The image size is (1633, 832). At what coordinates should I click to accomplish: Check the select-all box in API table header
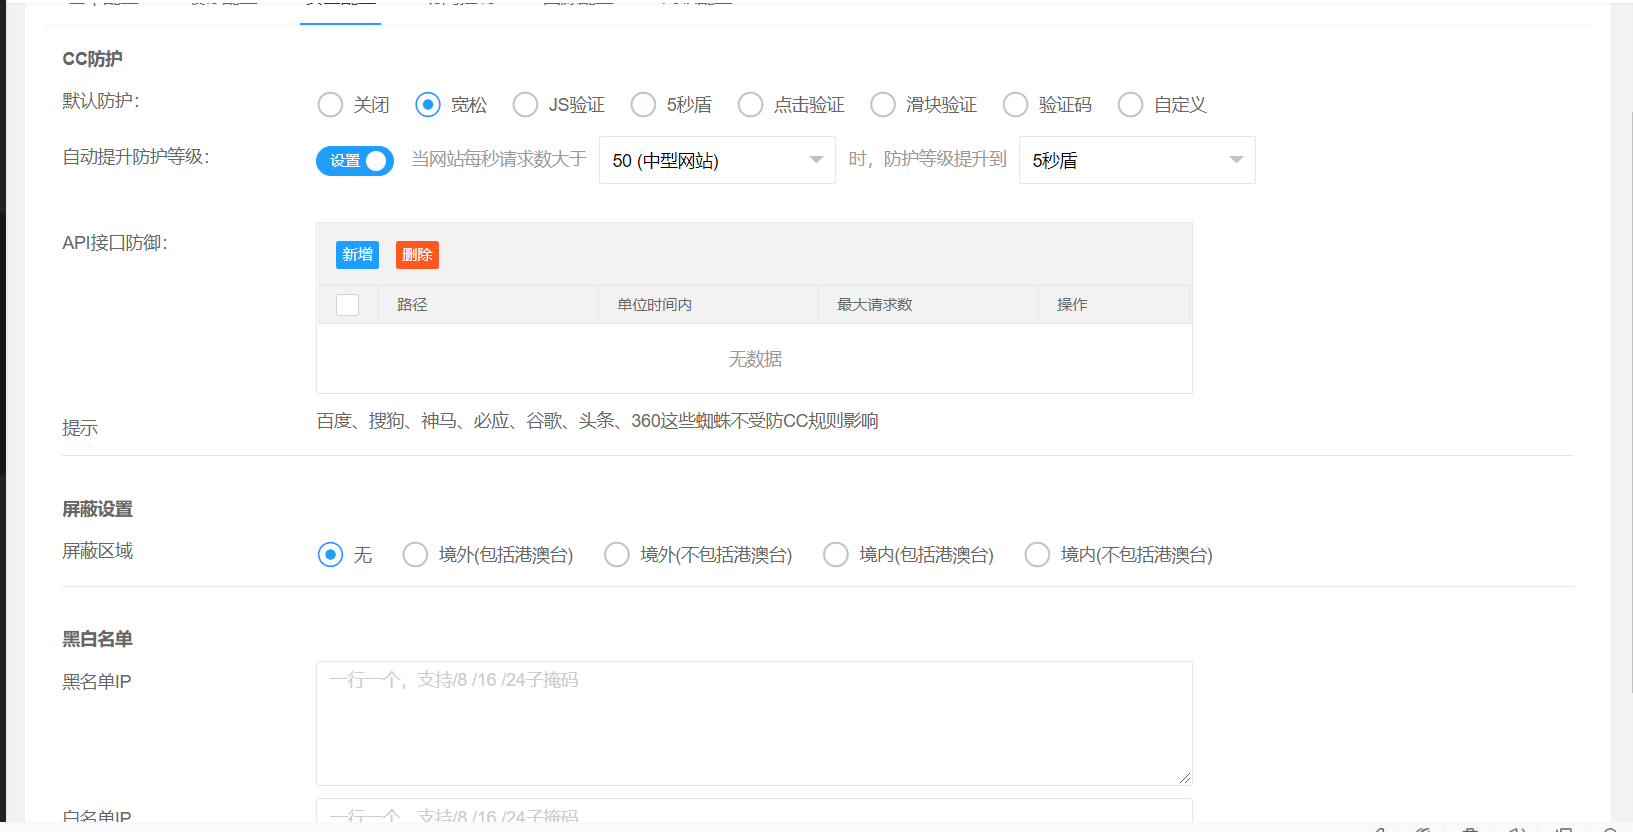(x=348, y=305)
